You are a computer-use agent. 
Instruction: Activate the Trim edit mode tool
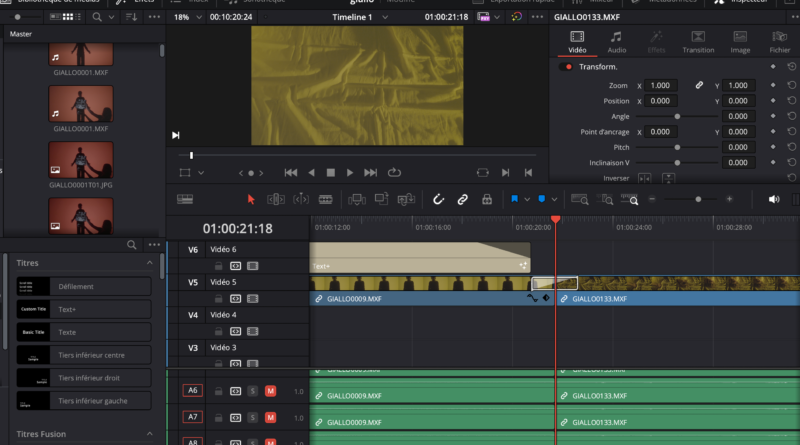pos(276,199)
